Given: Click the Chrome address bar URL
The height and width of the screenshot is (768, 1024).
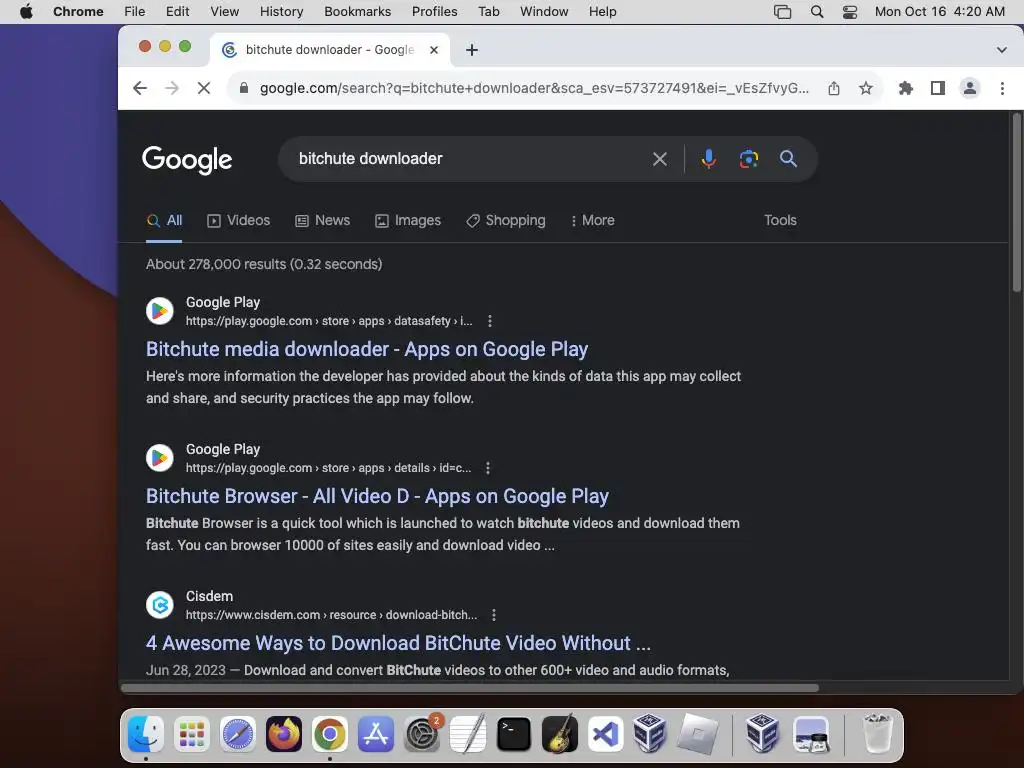Looking at the screenshot, I should click(534, 88).
